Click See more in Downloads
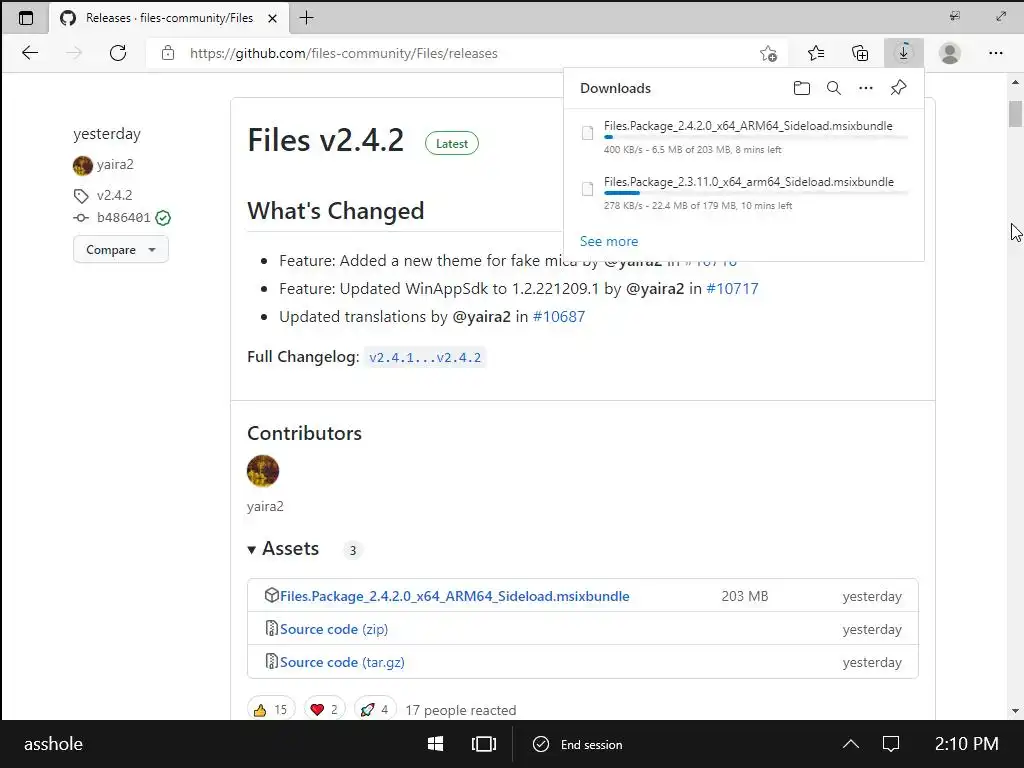This screenshot has width=1024, height=768. pyautogui.click(x=609, y=241)
